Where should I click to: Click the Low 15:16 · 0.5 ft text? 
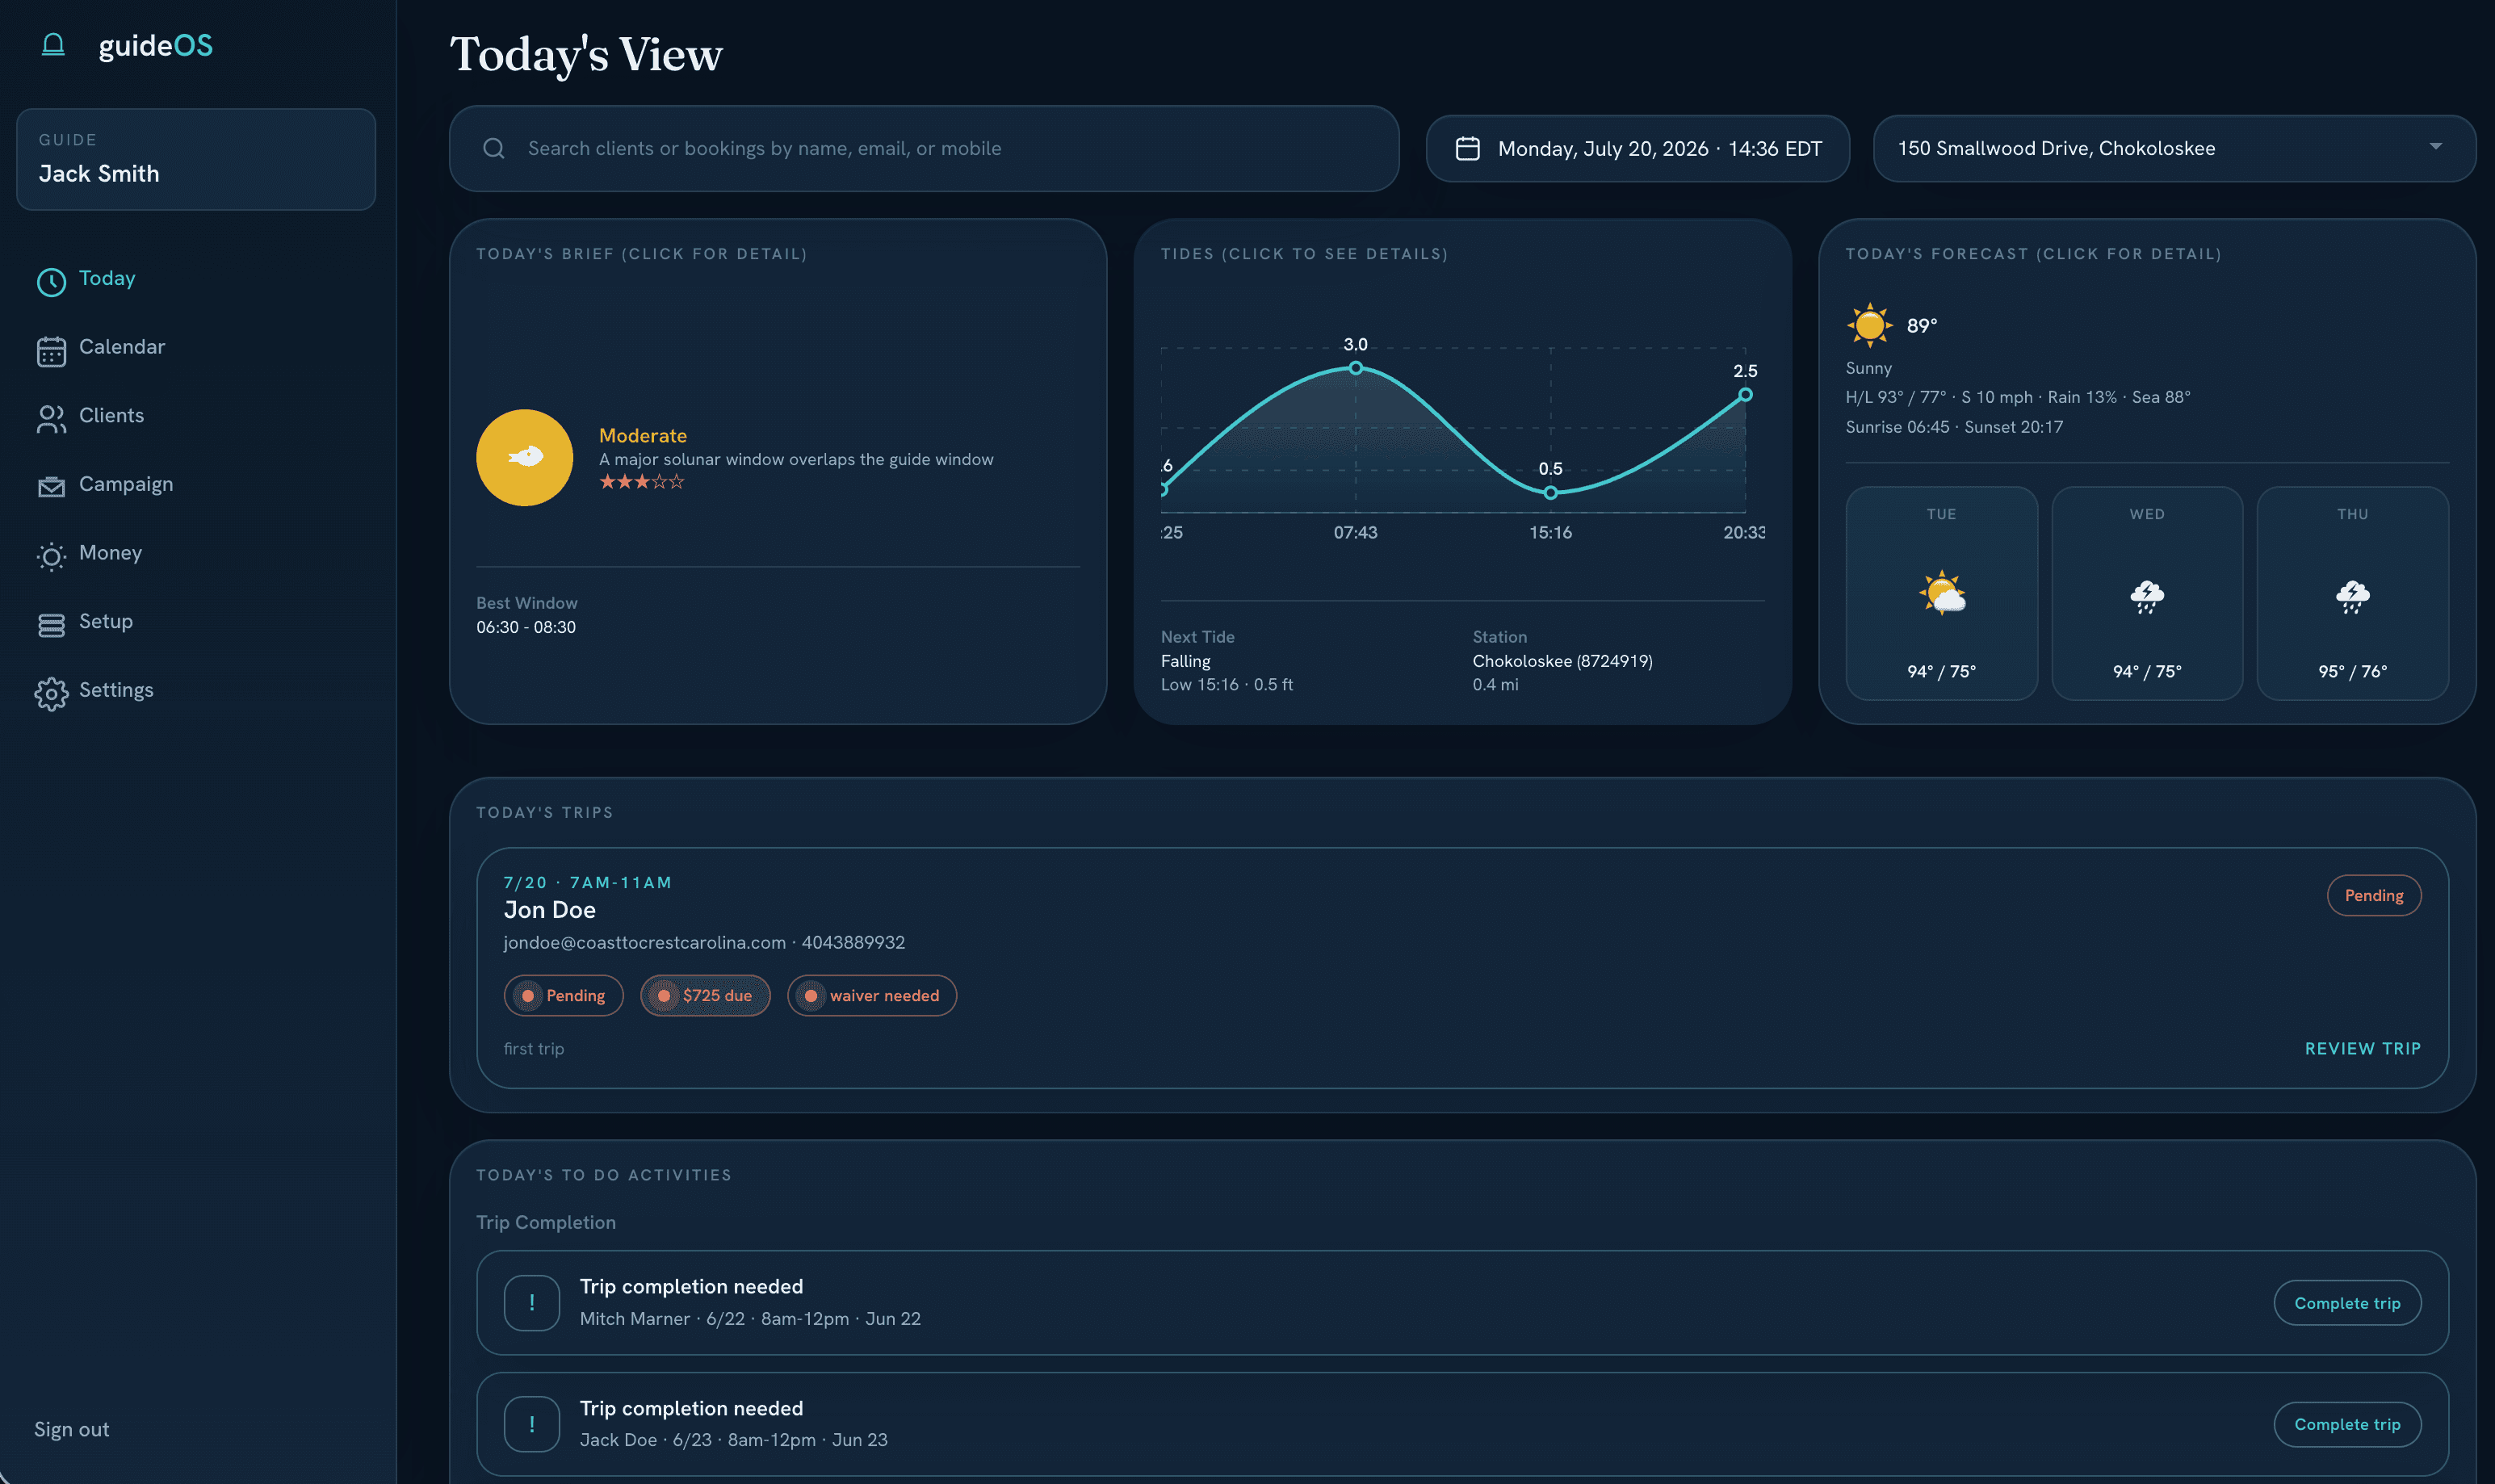click(1226, 685)
